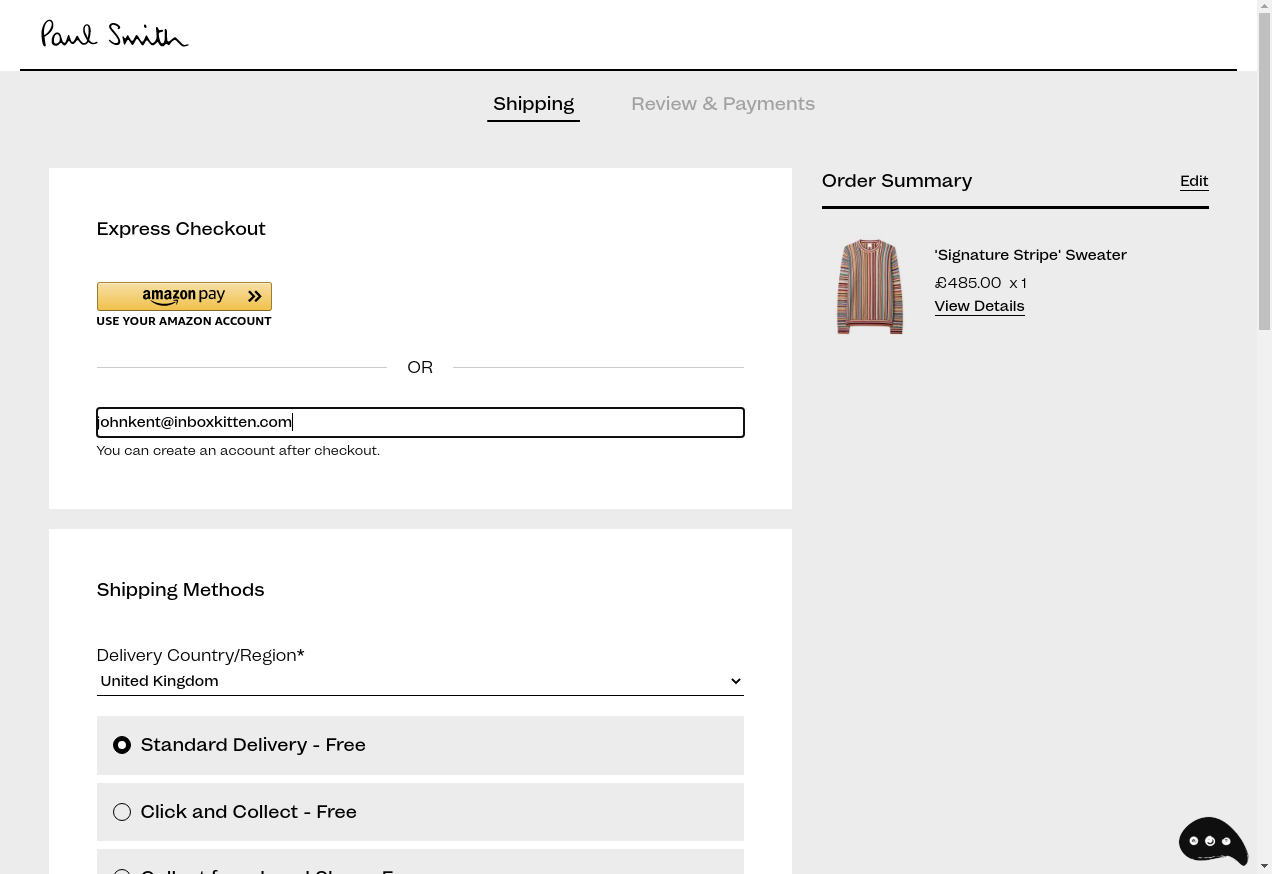1272x874 pixels.
Task: Click the 'Signature Stripe' Sweater product name
Action: (1031, 255)
